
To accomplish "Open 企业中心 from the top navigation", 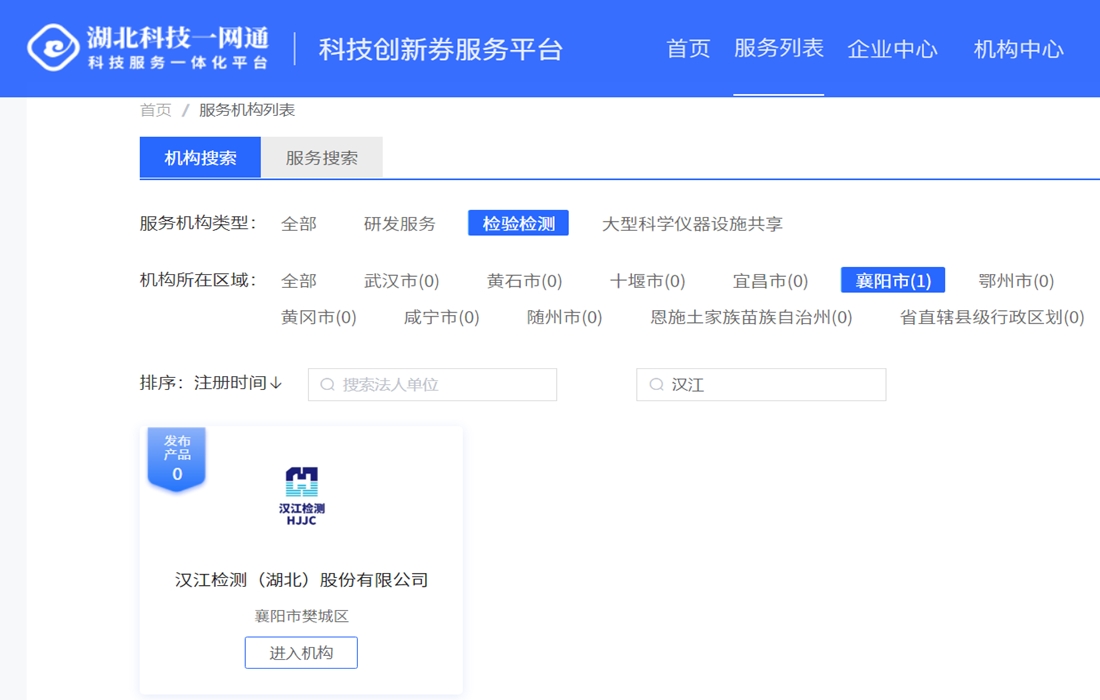I will pos(893,48).
